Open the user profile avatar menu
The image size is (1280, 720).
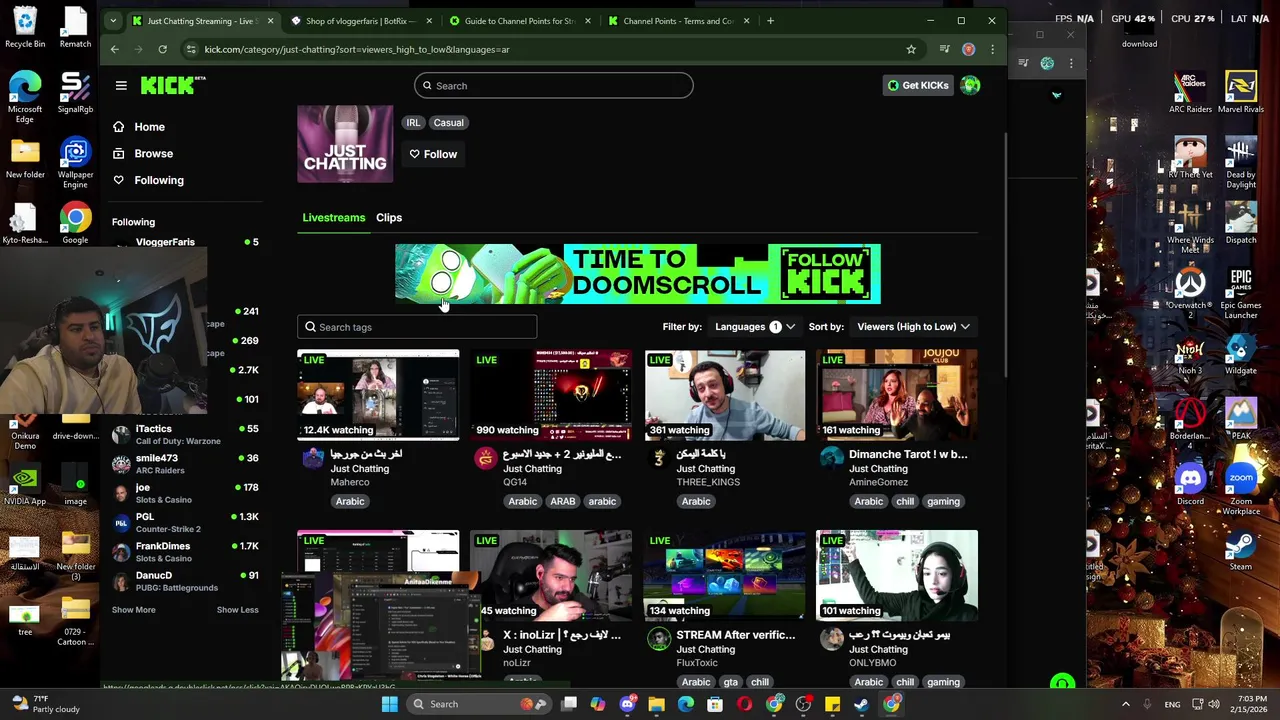tap(970, 86)
